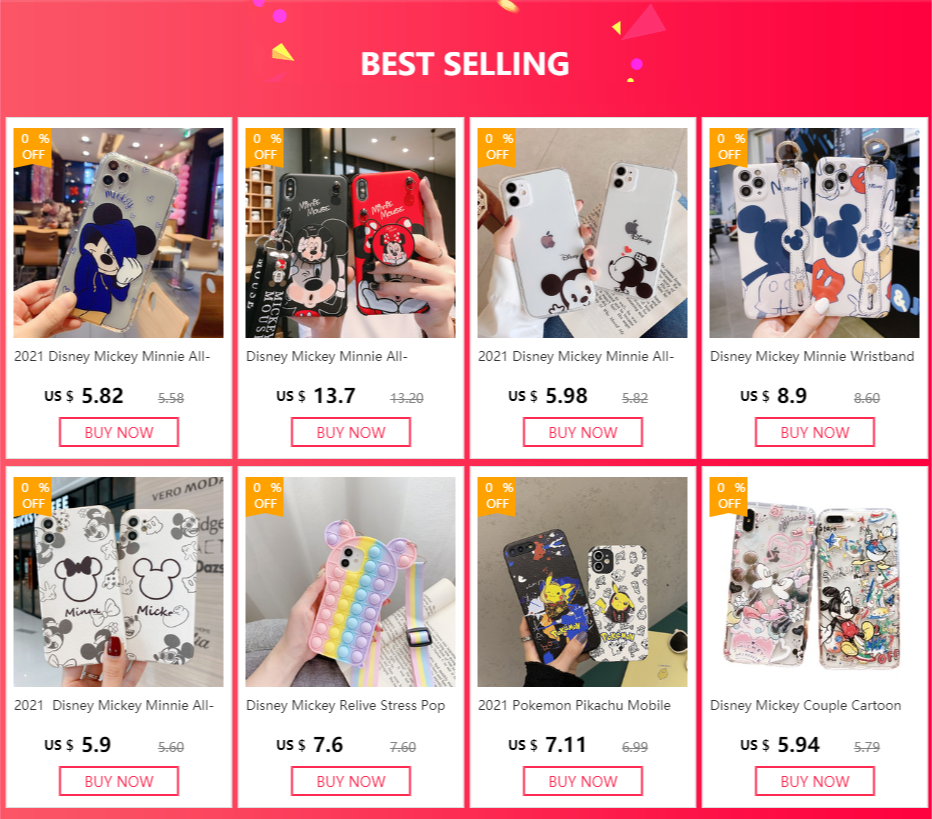Click the 0% OFF badge on the Pikachu item
The image size is (932, 819).
[x=497, y=496]
